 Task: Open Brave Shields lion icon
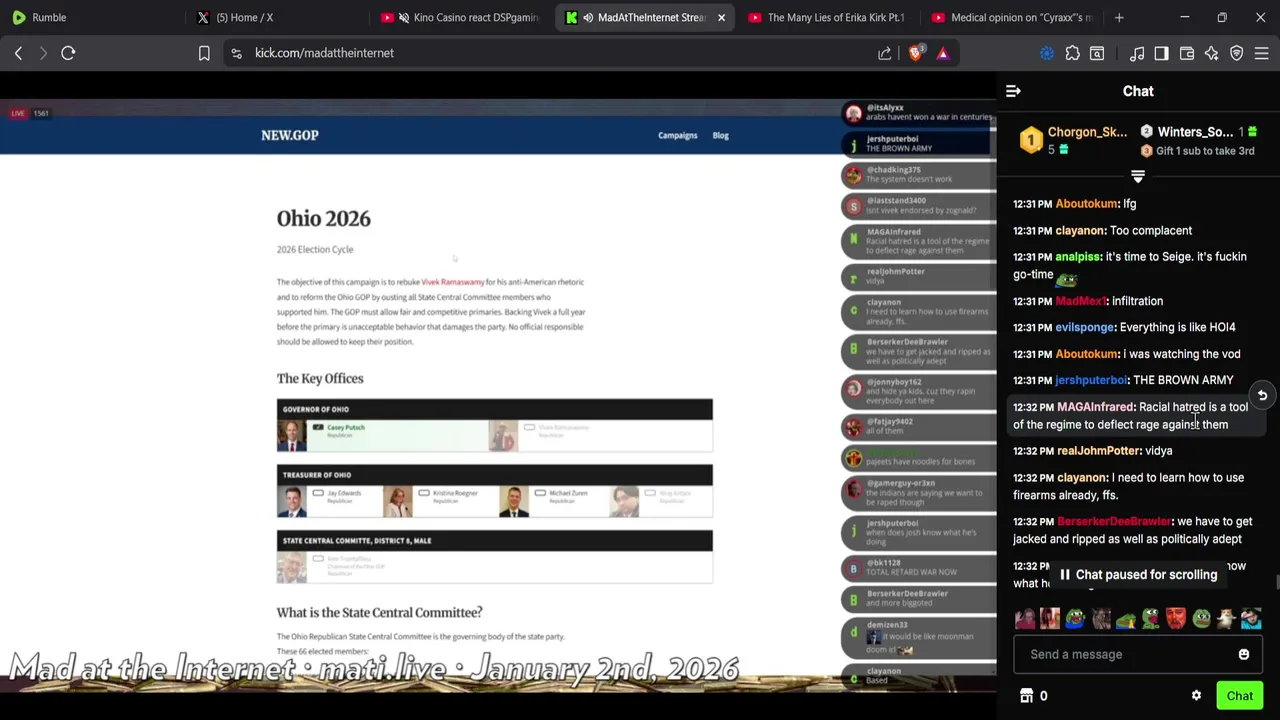point(916,53)
